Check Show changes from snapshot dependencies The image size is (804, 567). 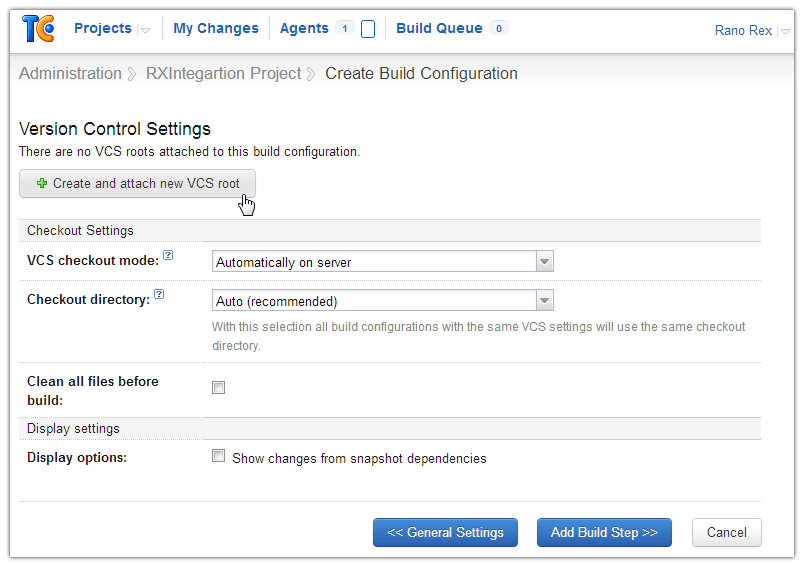point(218,456)
